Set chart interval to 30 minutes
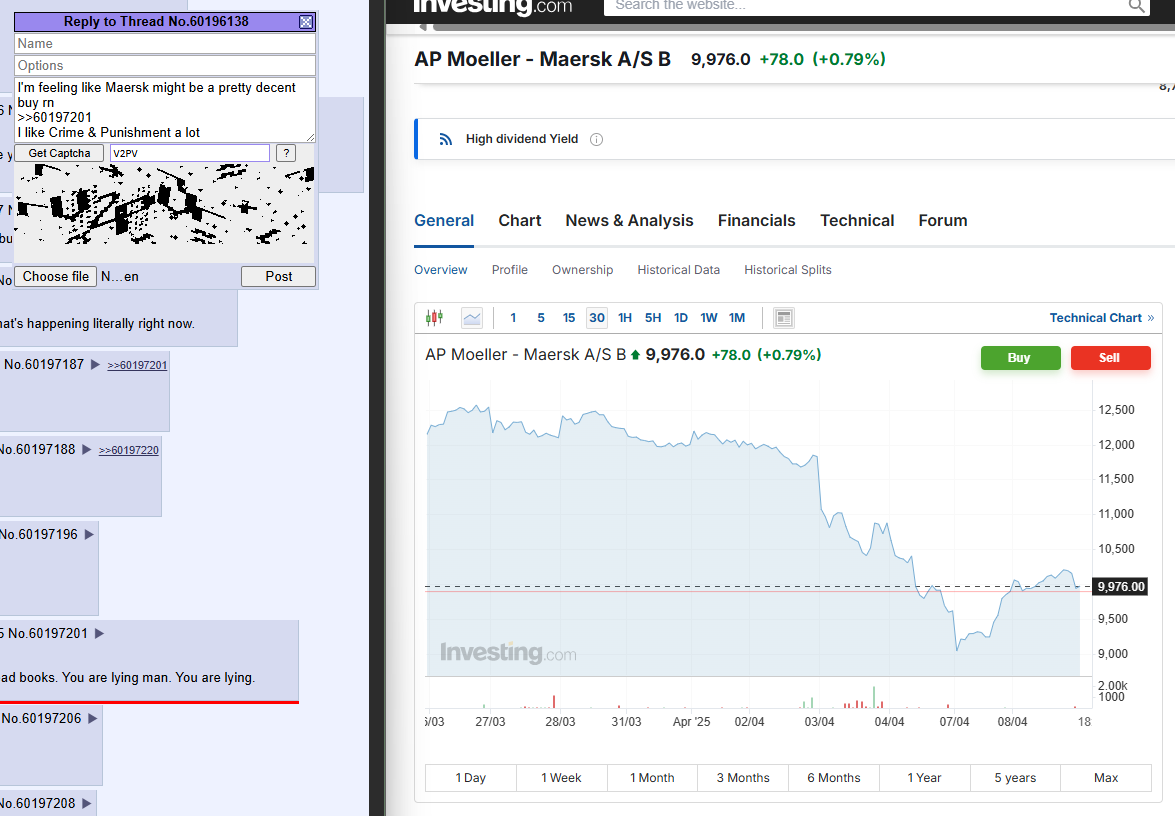 (596, 318)
